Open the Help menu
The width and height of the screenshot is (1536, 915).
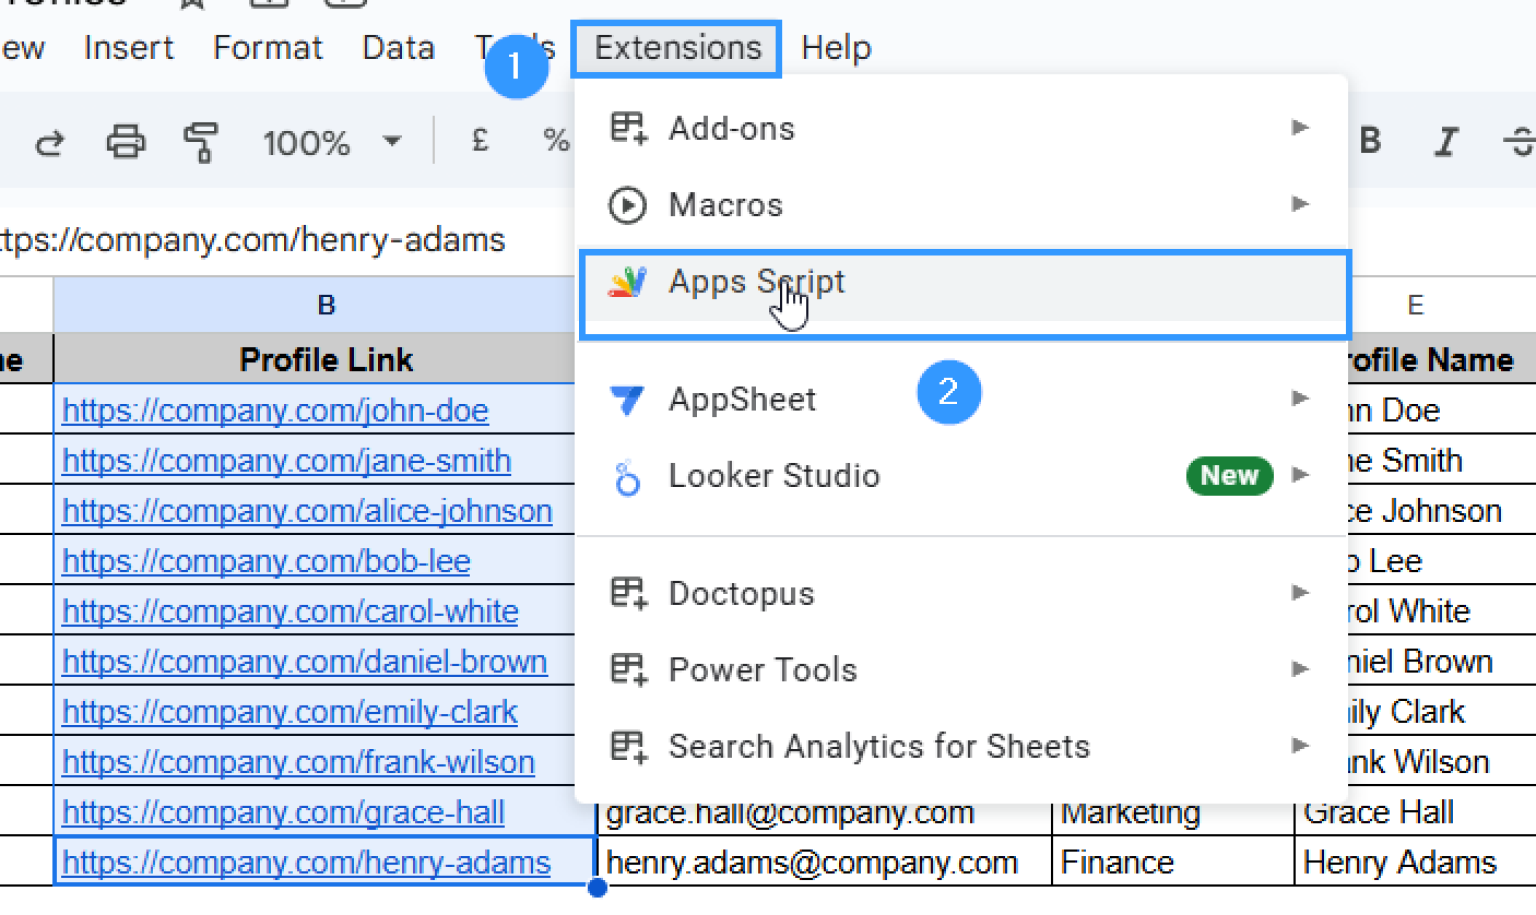(x=836, y=47)
